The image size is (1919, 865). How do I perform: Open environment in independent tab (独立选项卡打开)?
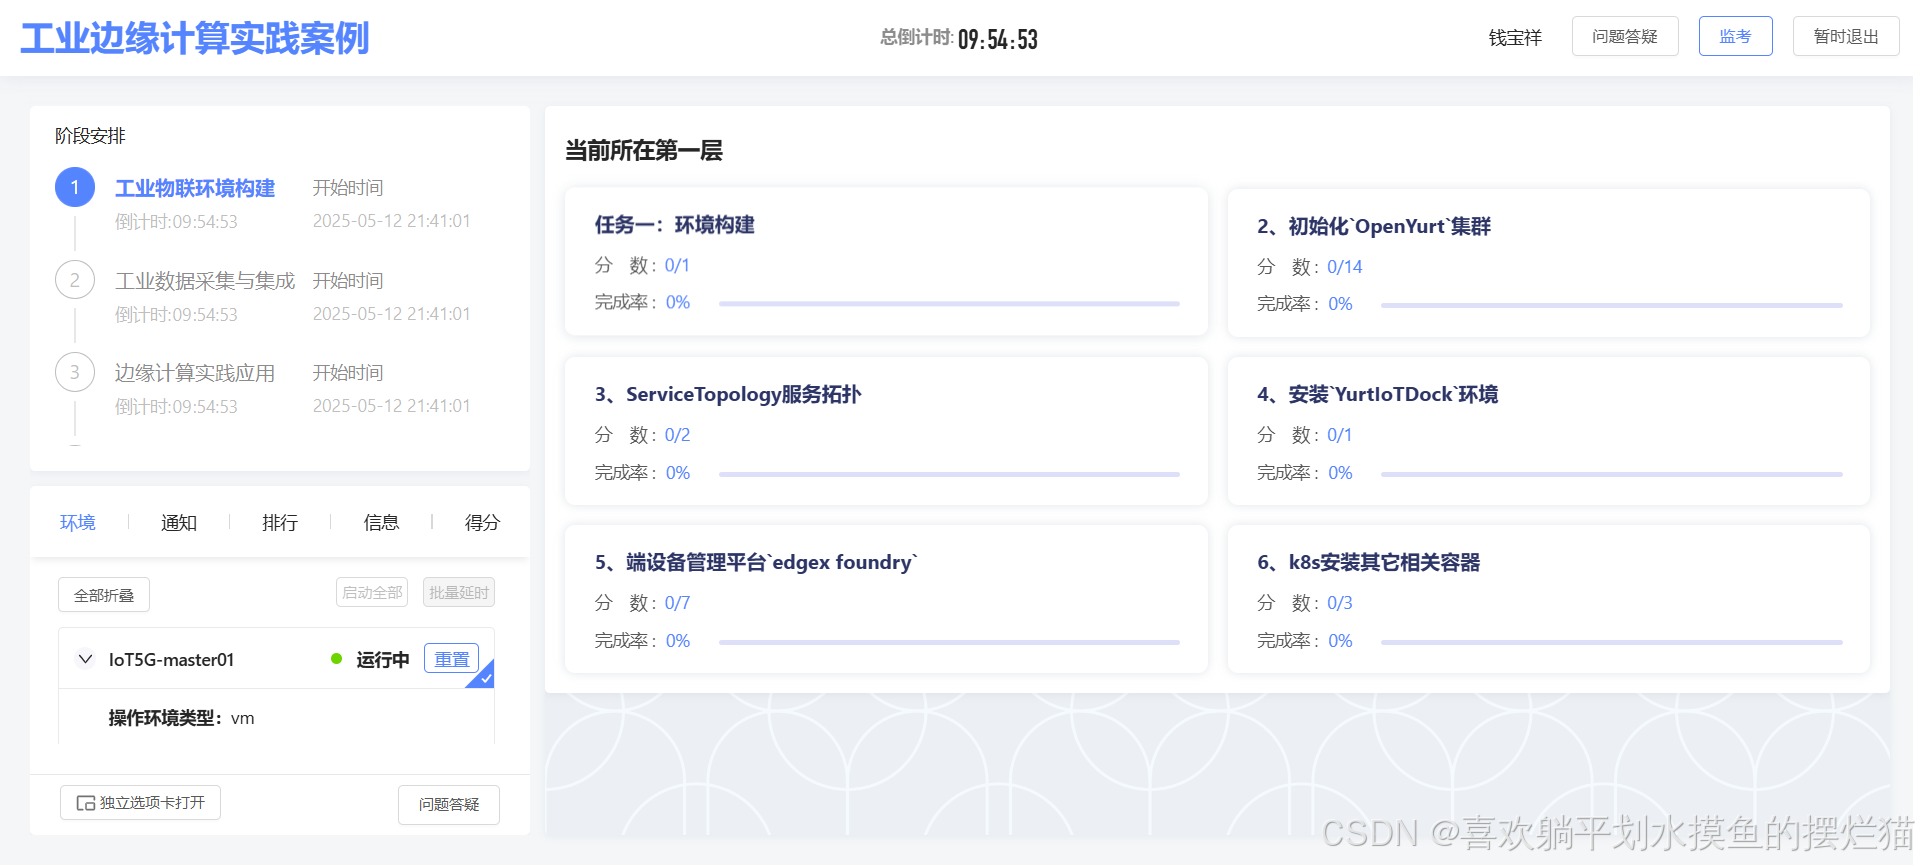point(140,802)
